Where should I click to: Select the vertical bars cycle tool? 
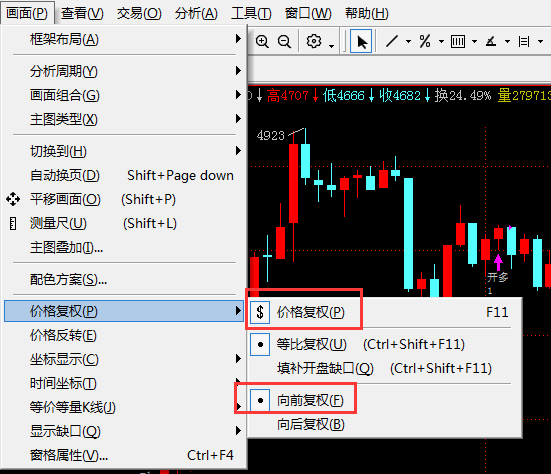click(458, 41)
